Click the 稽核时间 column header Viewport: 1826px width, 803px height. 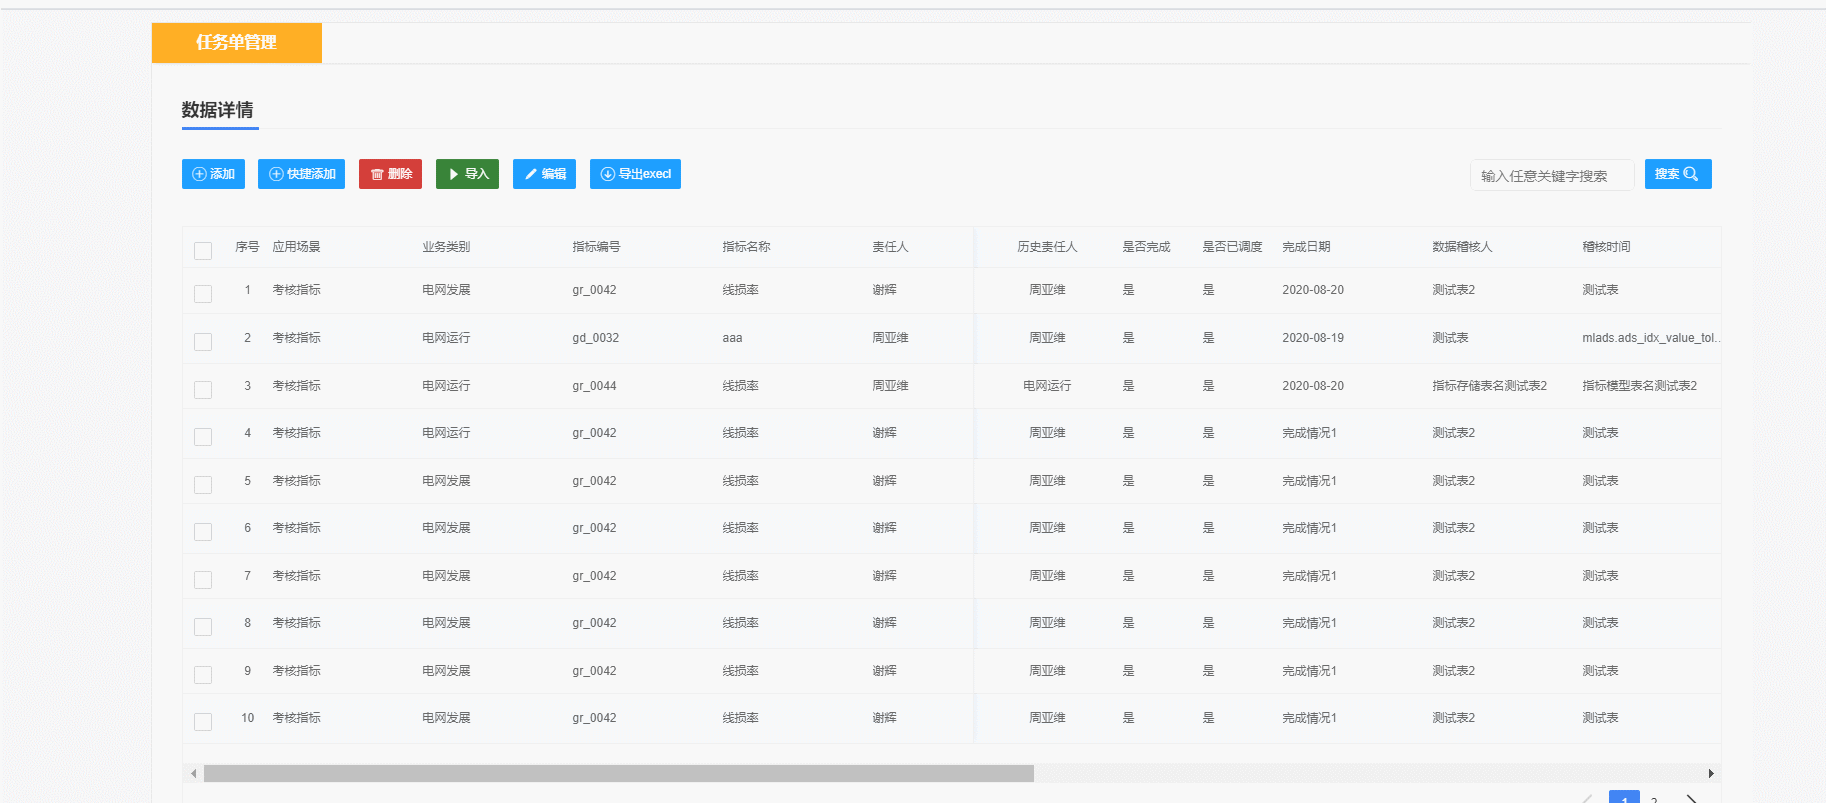coord(1606,247)
